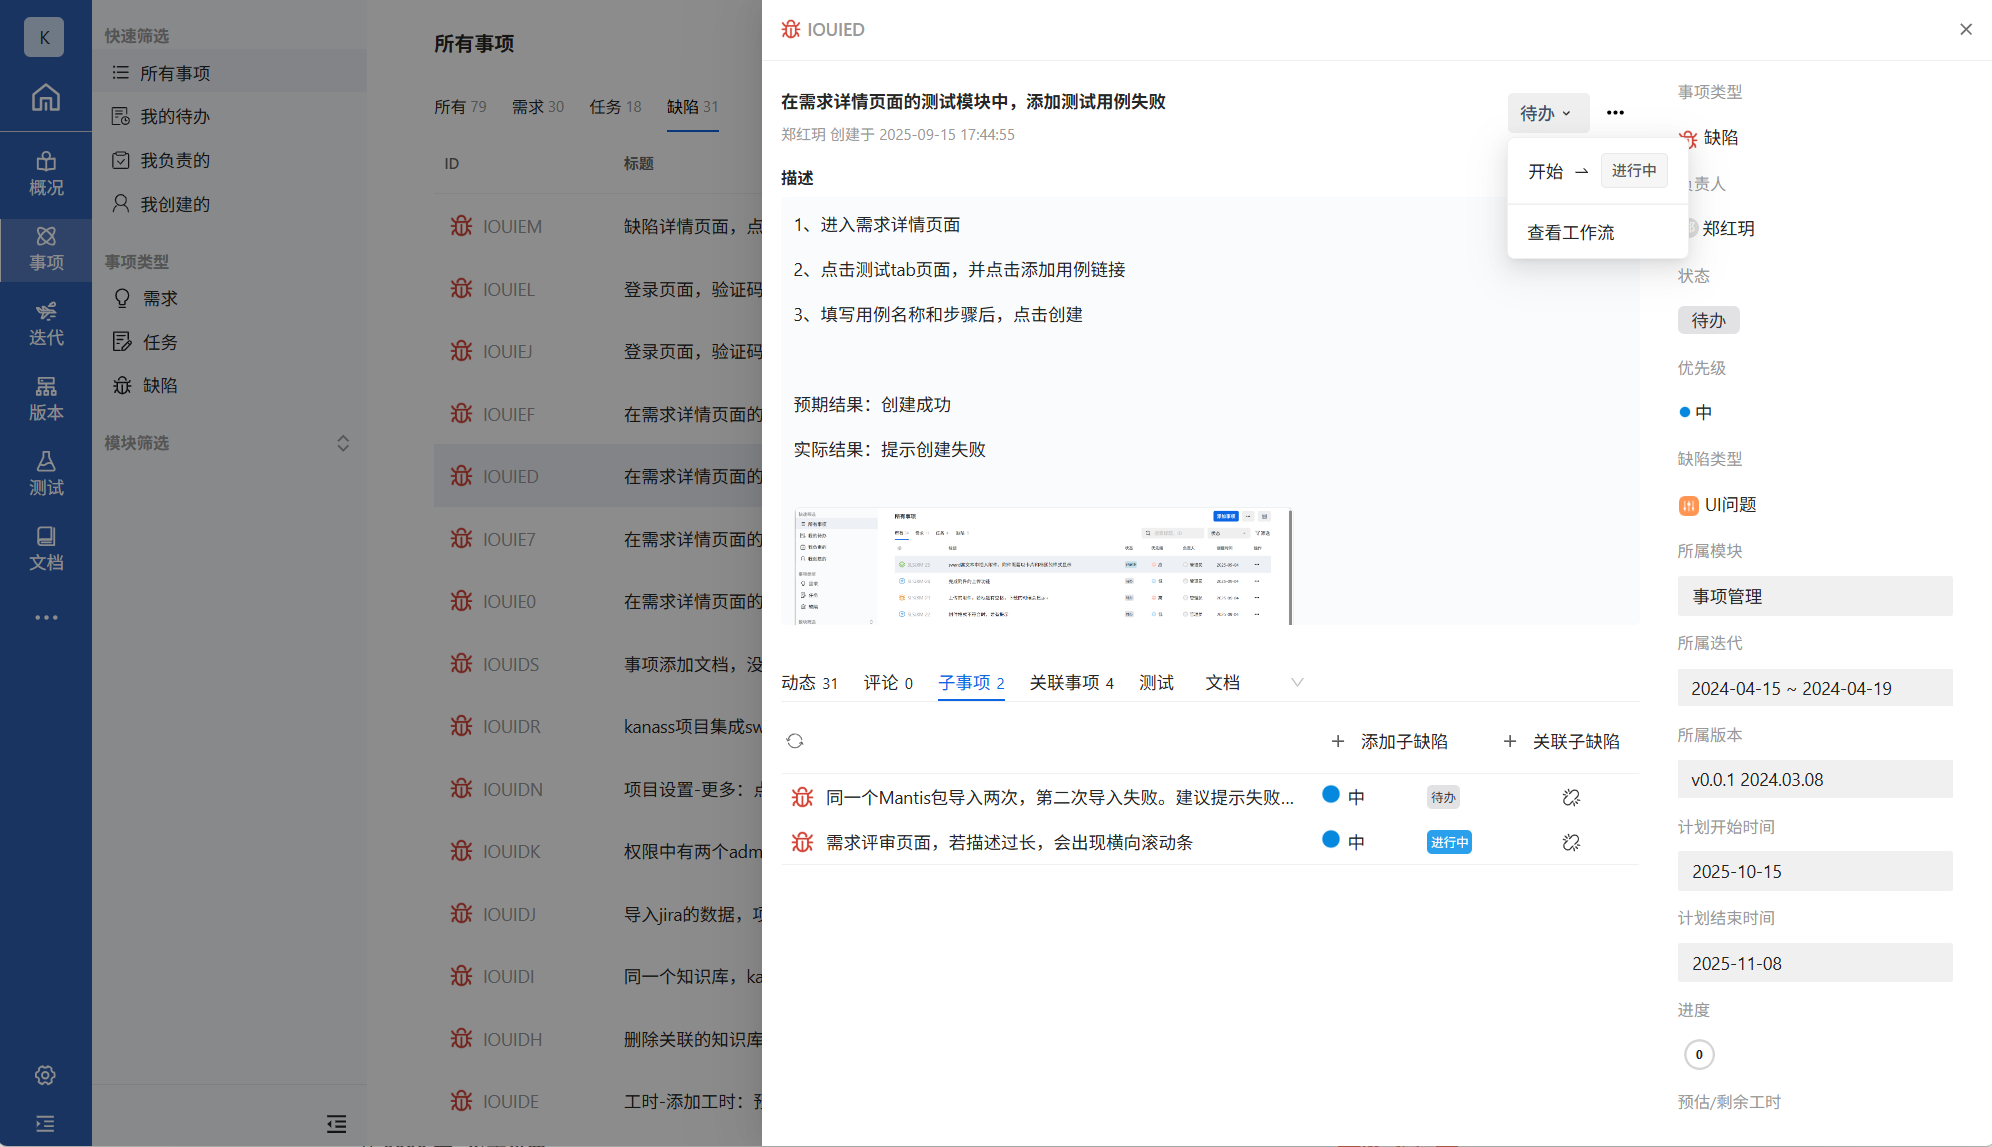The height and width of the screenshot is (1147, 1992).
Task: Open the three-dot more actions menu
Action: pyautogui.click(x=1615, y=113)
